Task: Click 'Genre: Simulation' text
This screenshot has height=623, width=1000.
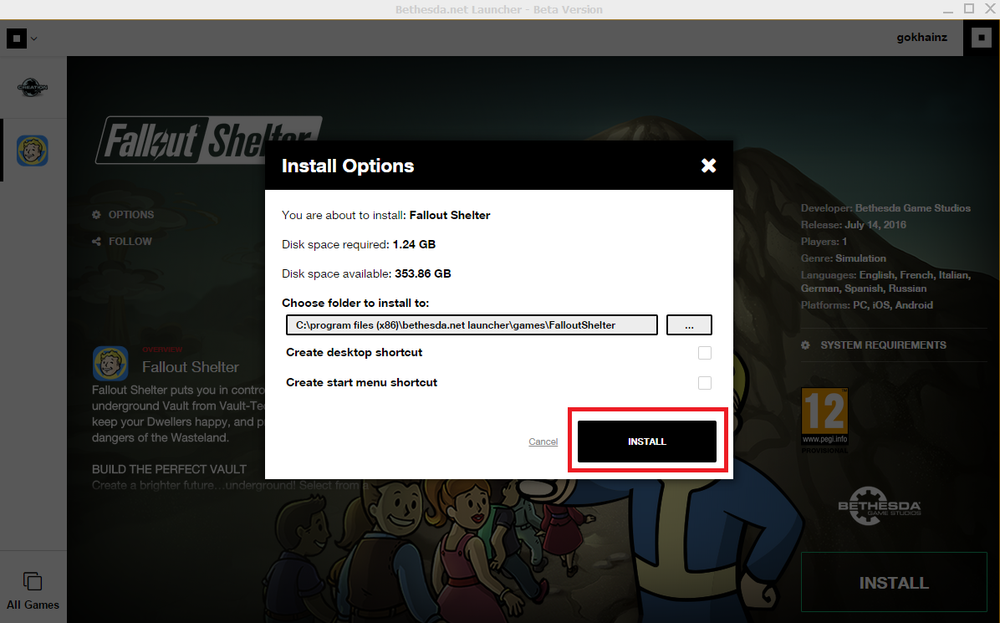Action: click(843, 258)
